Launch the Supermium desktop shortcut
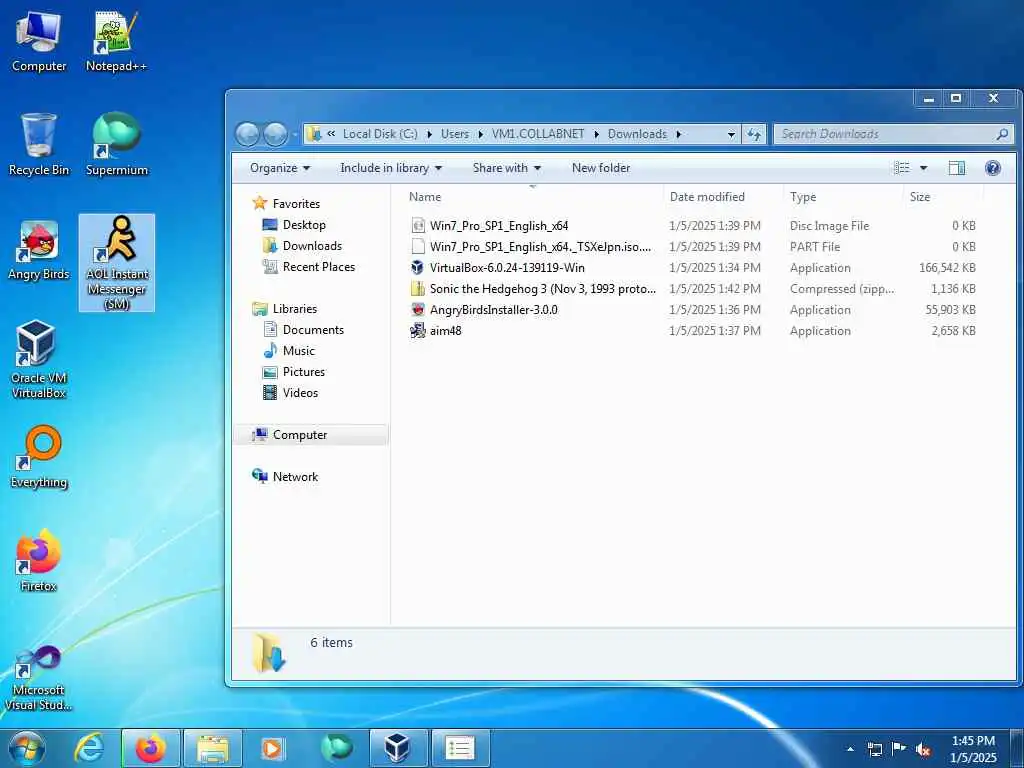This screenshot has width=1024, height=768. point(117,145)
